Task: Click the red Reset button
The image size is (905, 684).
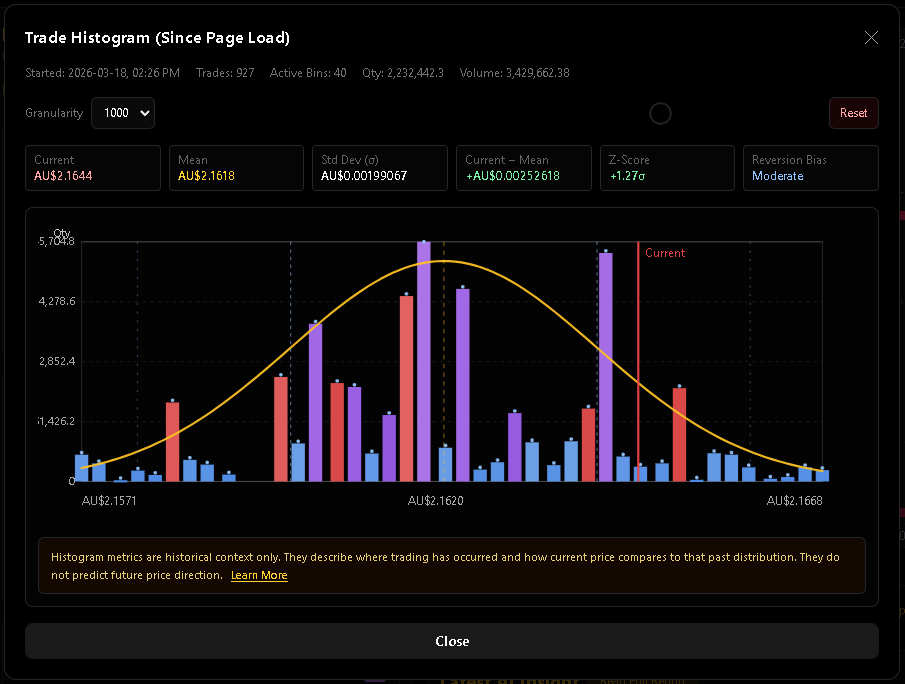Action: pyautogui.click(x=854, y=113)
